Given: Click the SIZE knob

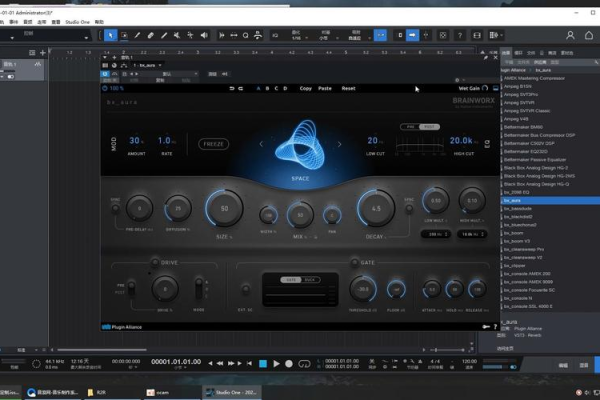Looking at the screenshot, I should coord(224,208).
